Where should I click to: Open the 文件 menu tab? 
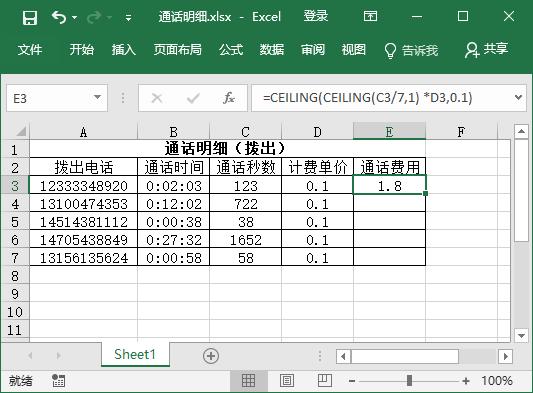[30, 50]
